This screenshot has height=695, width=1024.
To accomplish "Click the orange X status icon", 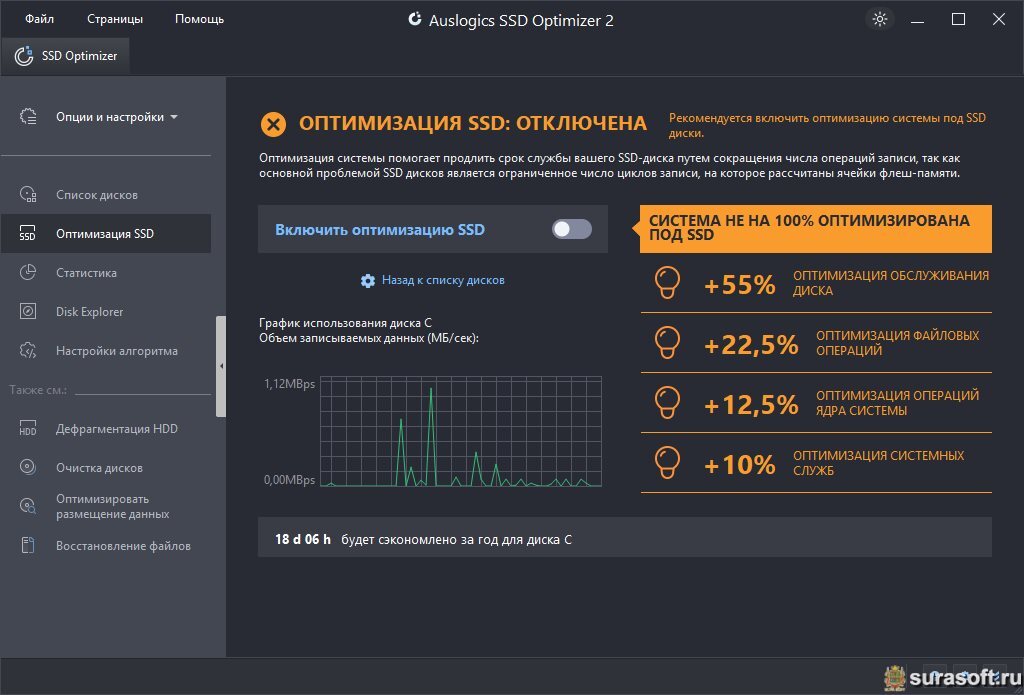I will coord(273,124).
